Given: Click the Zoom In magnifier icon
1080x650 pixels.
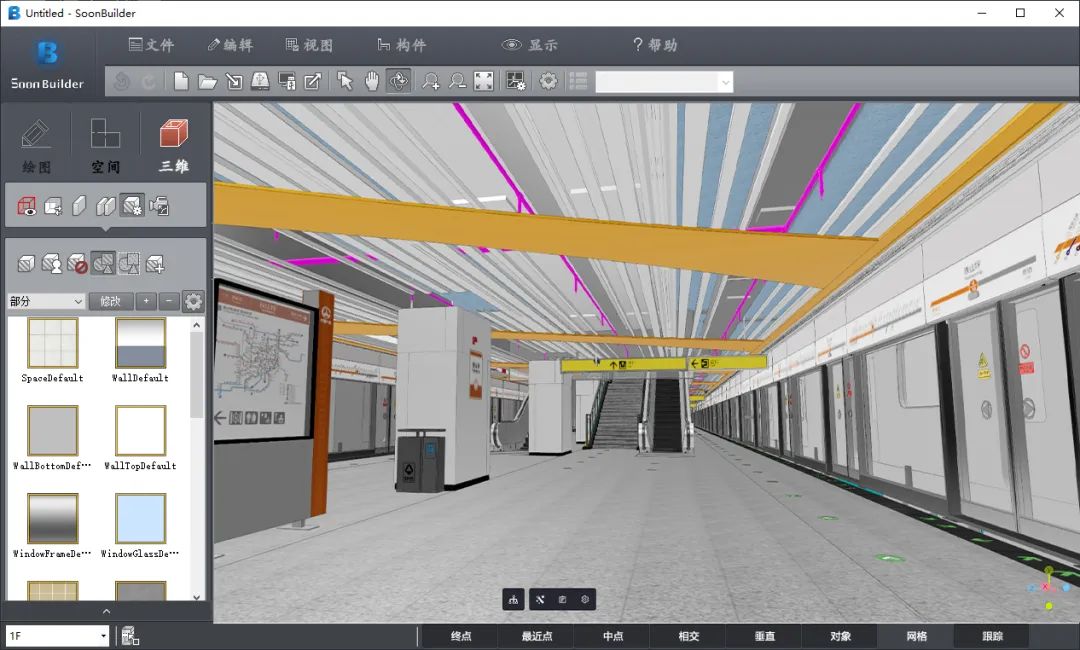Looking at the screenshot, I should pos(431,80).
